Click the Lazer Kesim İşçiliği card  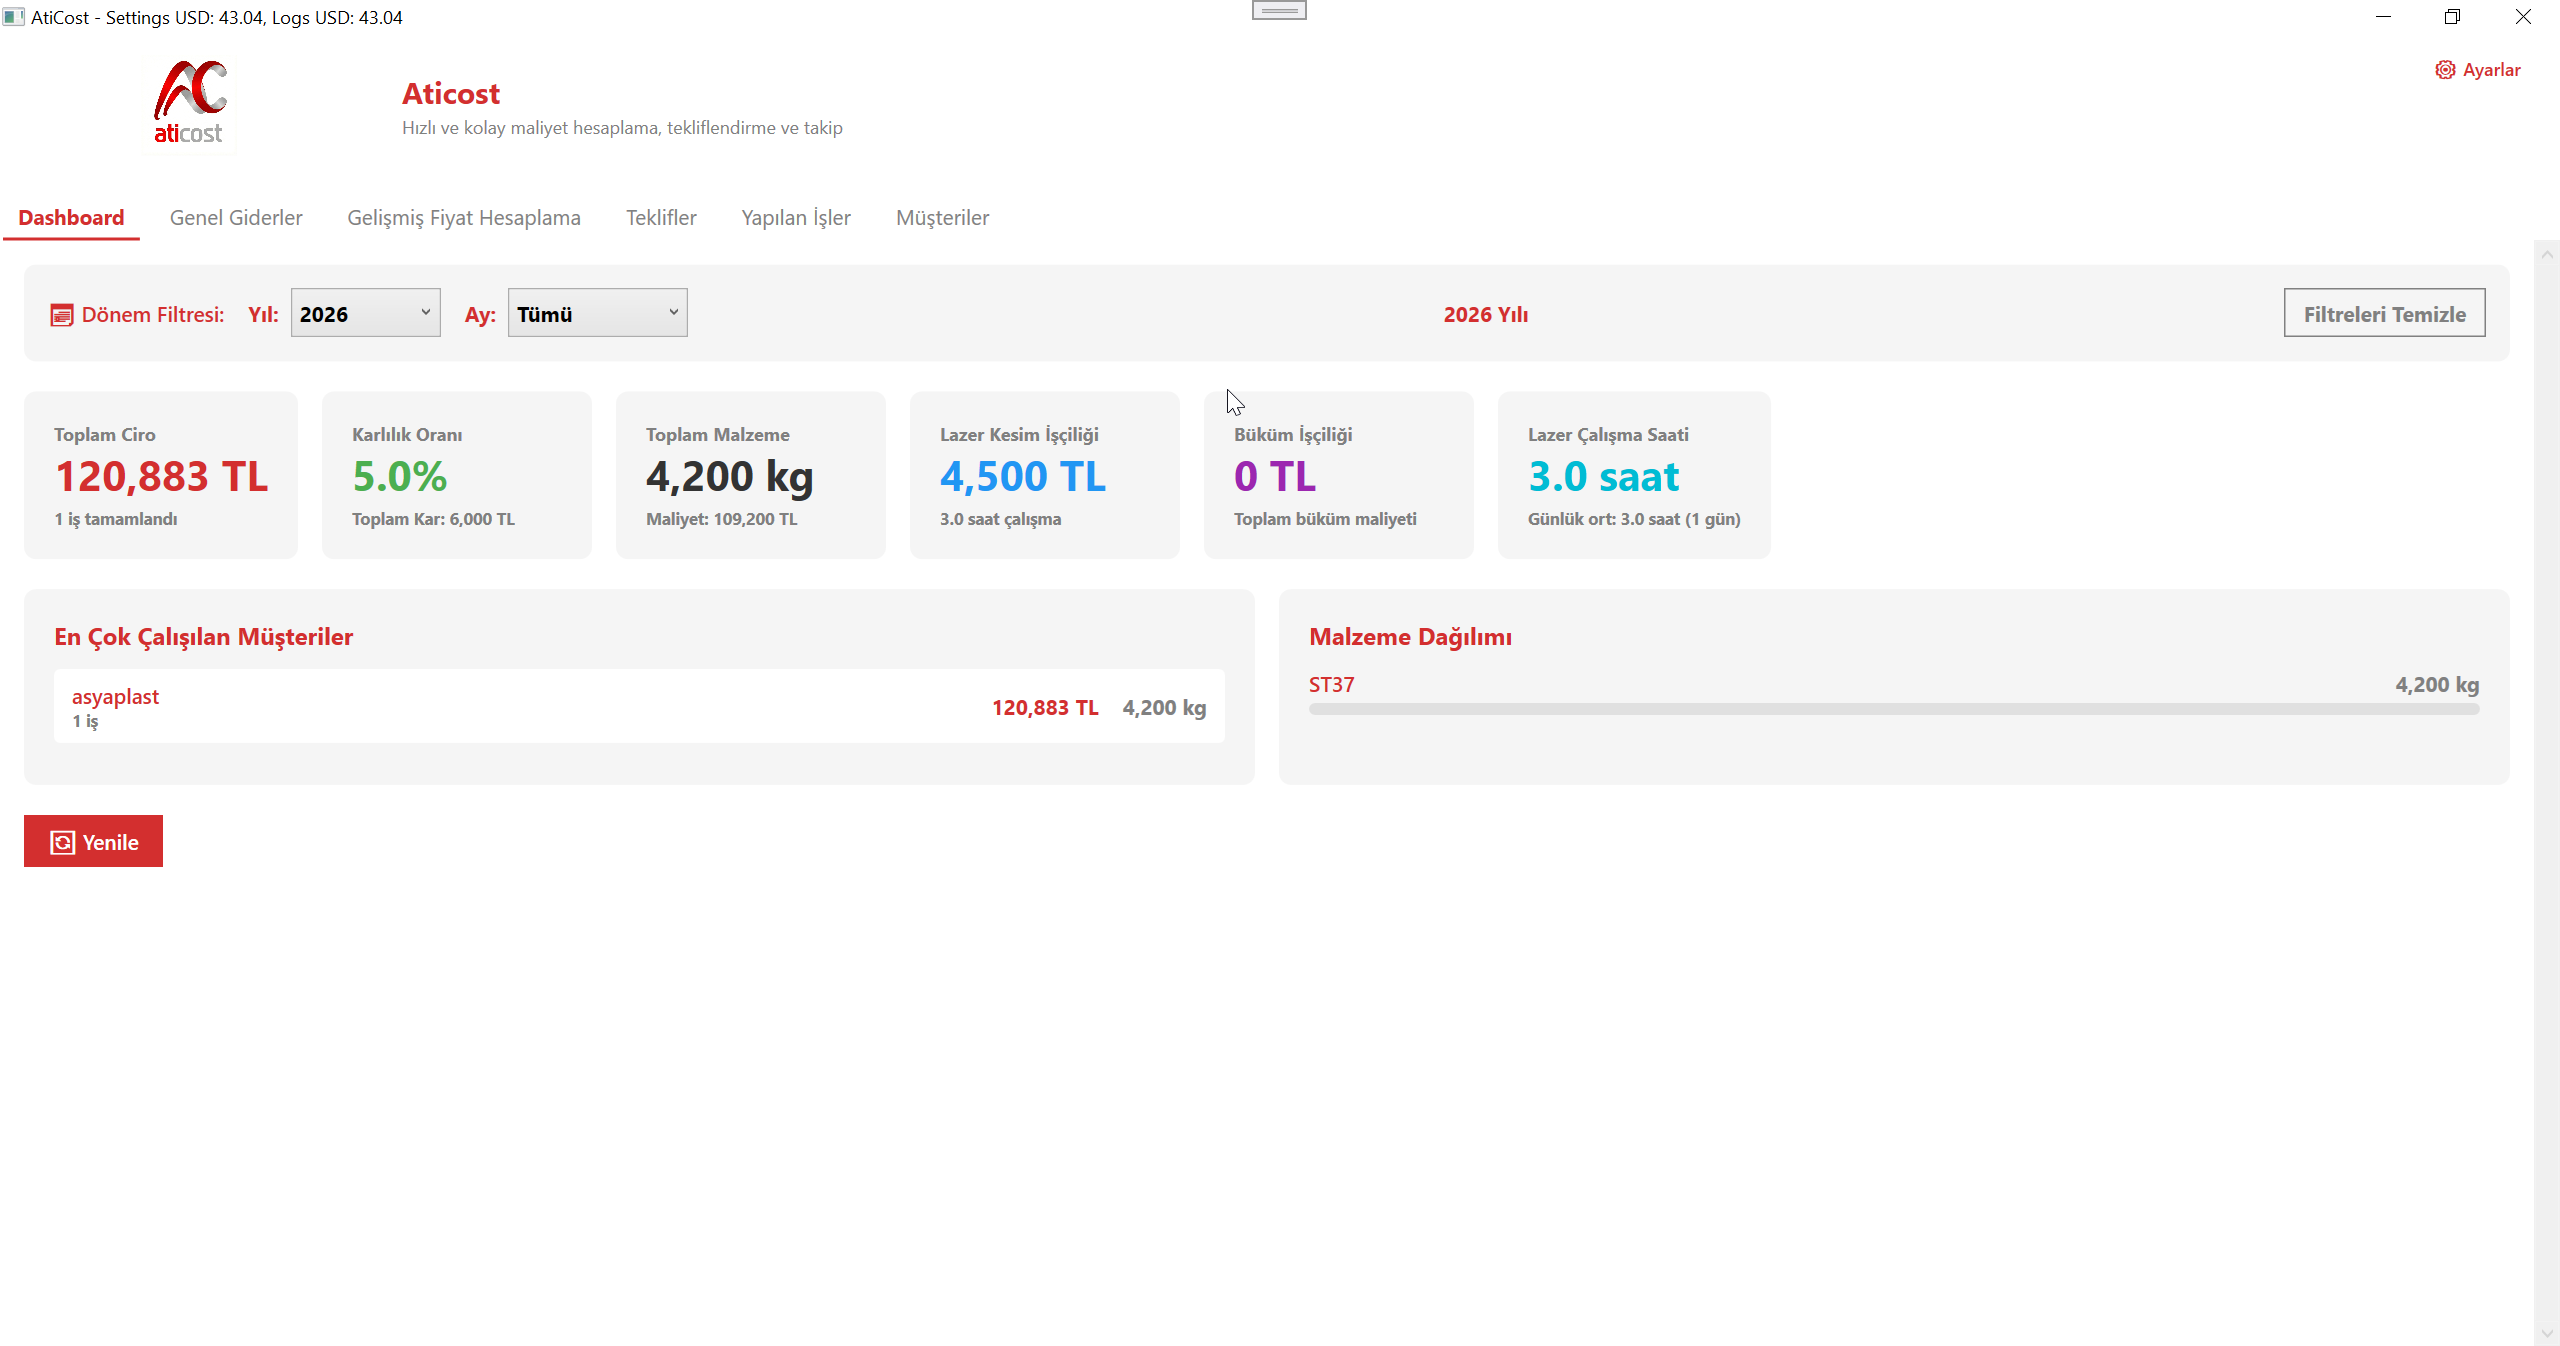click(x=1044, y=475)
